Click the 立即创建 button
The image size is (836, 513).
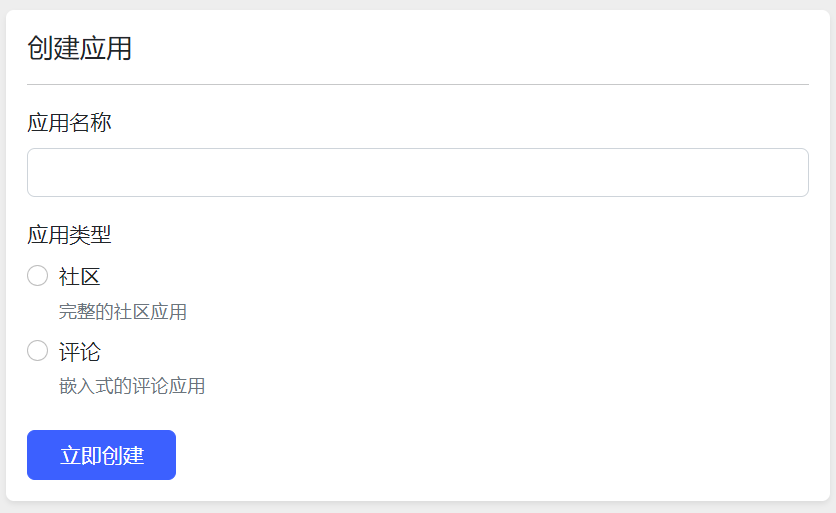point(101,455)
